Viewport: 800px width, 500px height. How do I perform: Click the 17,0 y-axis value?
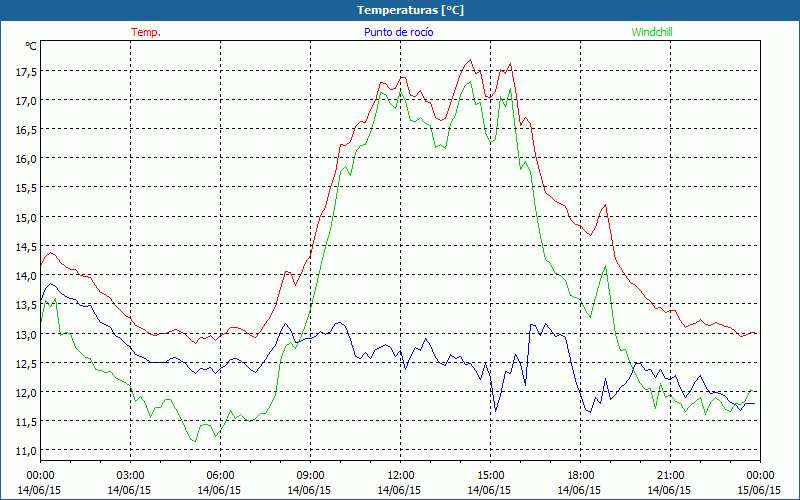click(x=27, y=101)
